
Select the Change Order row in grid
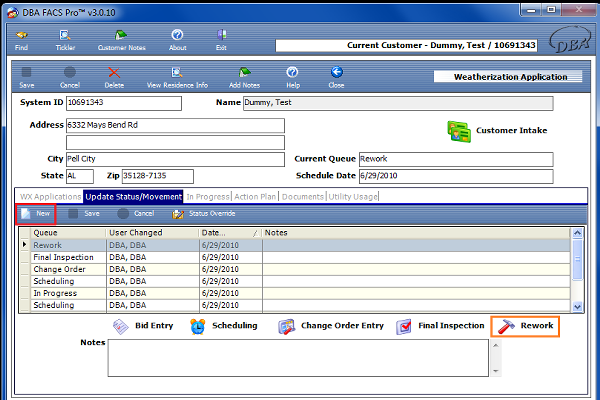tap(300, 269)
